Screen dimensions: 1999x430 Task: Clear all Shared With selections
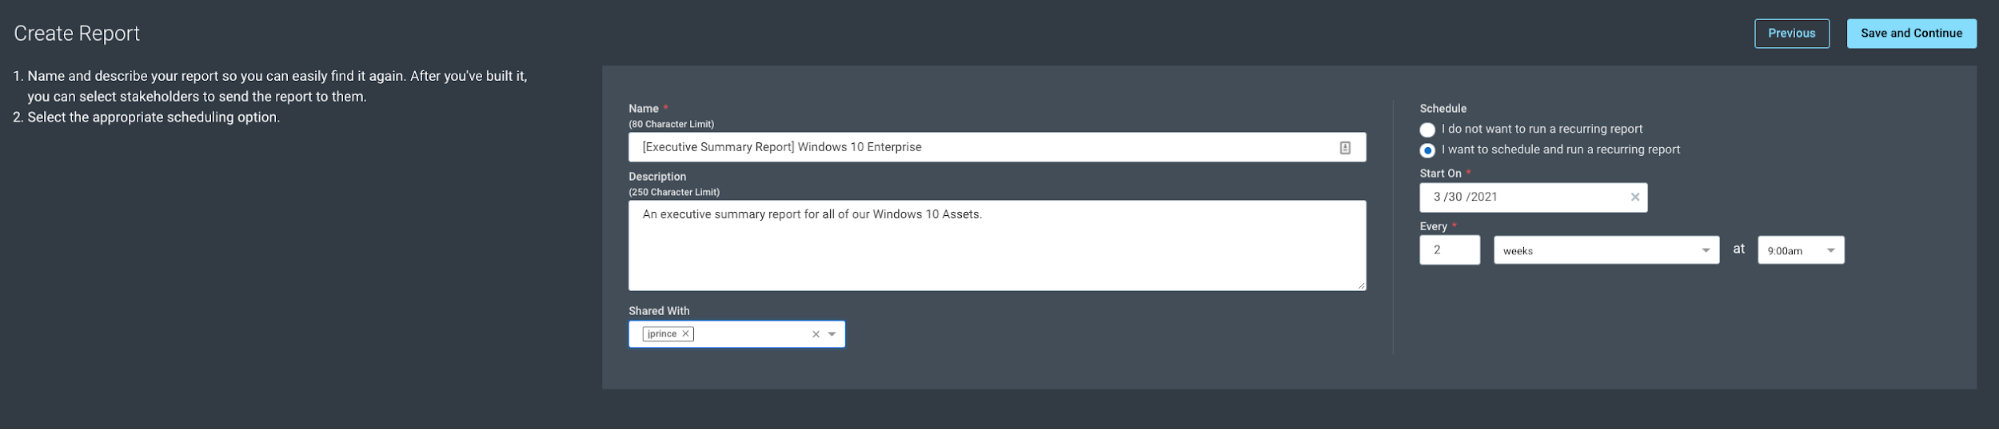pyautogui.click(x=816, y=334)
